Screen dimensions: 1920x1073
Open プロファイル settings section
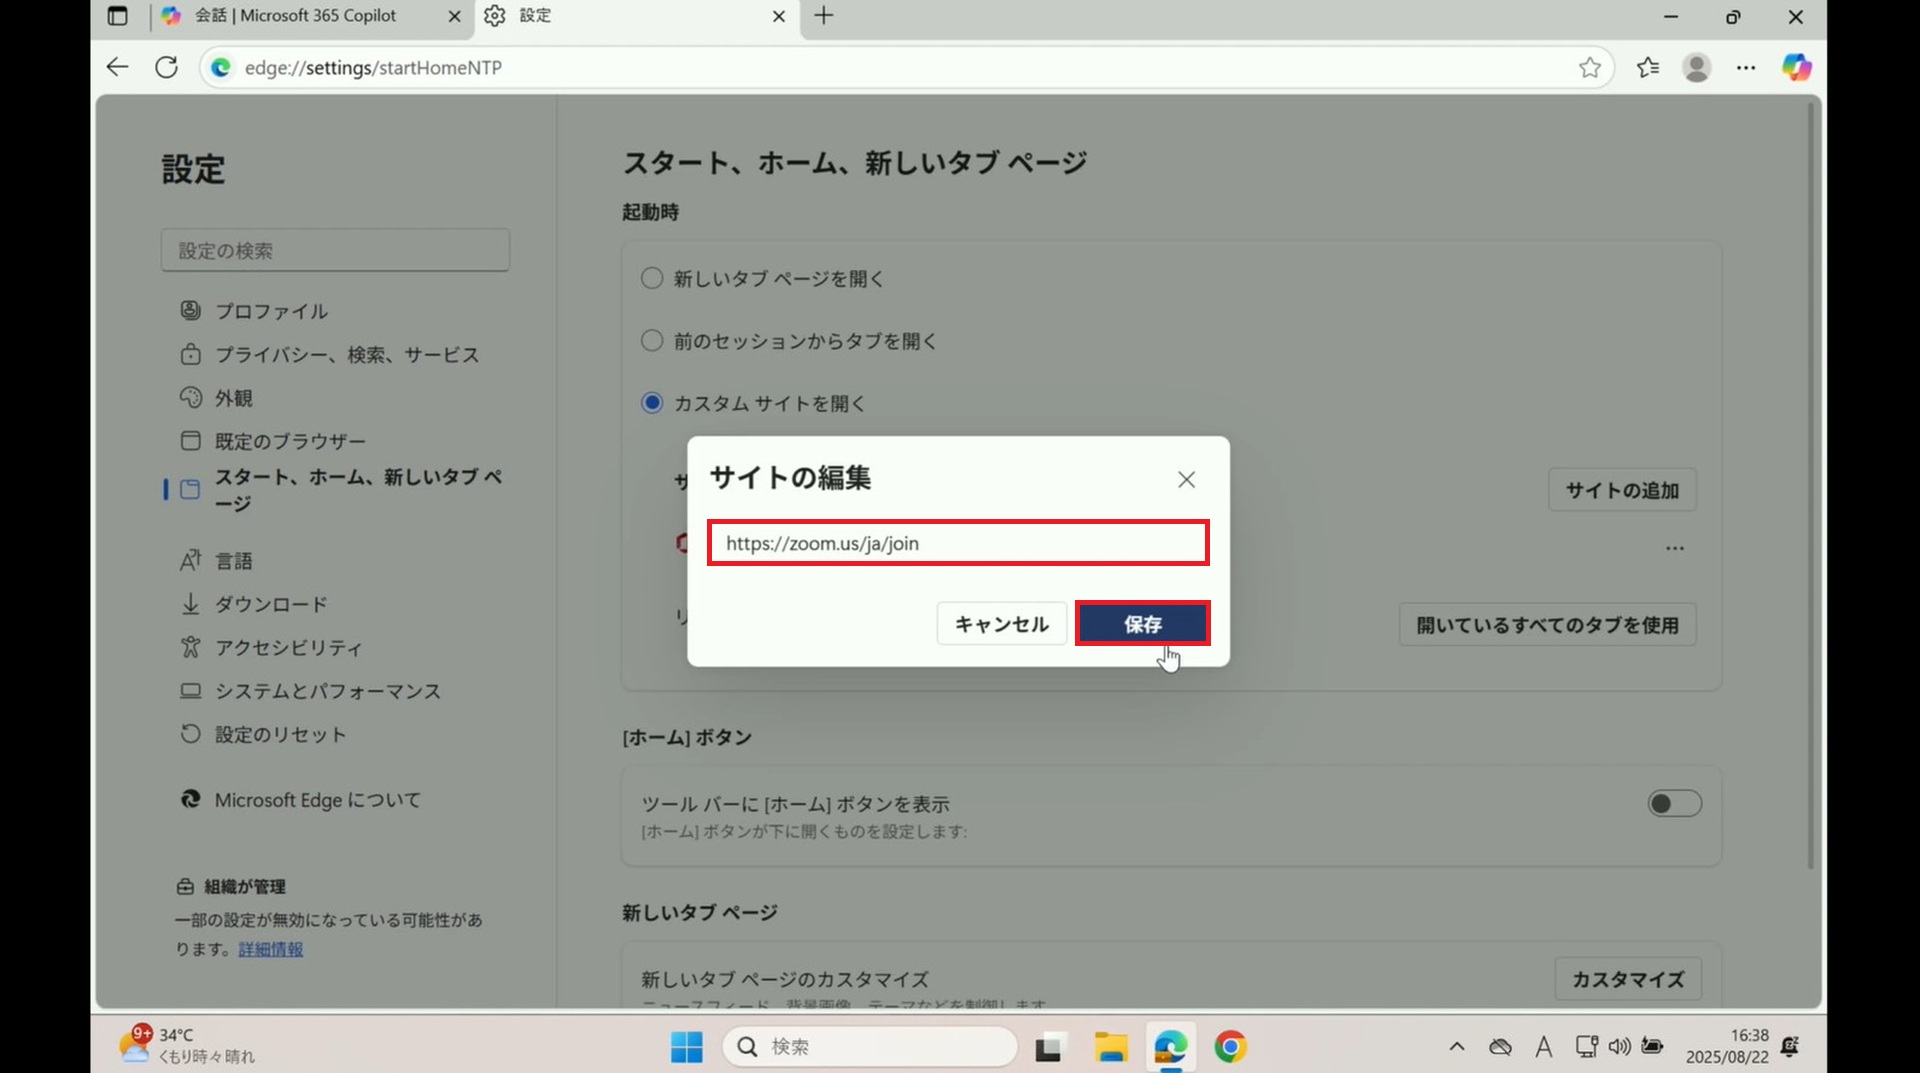coord(271,311)
